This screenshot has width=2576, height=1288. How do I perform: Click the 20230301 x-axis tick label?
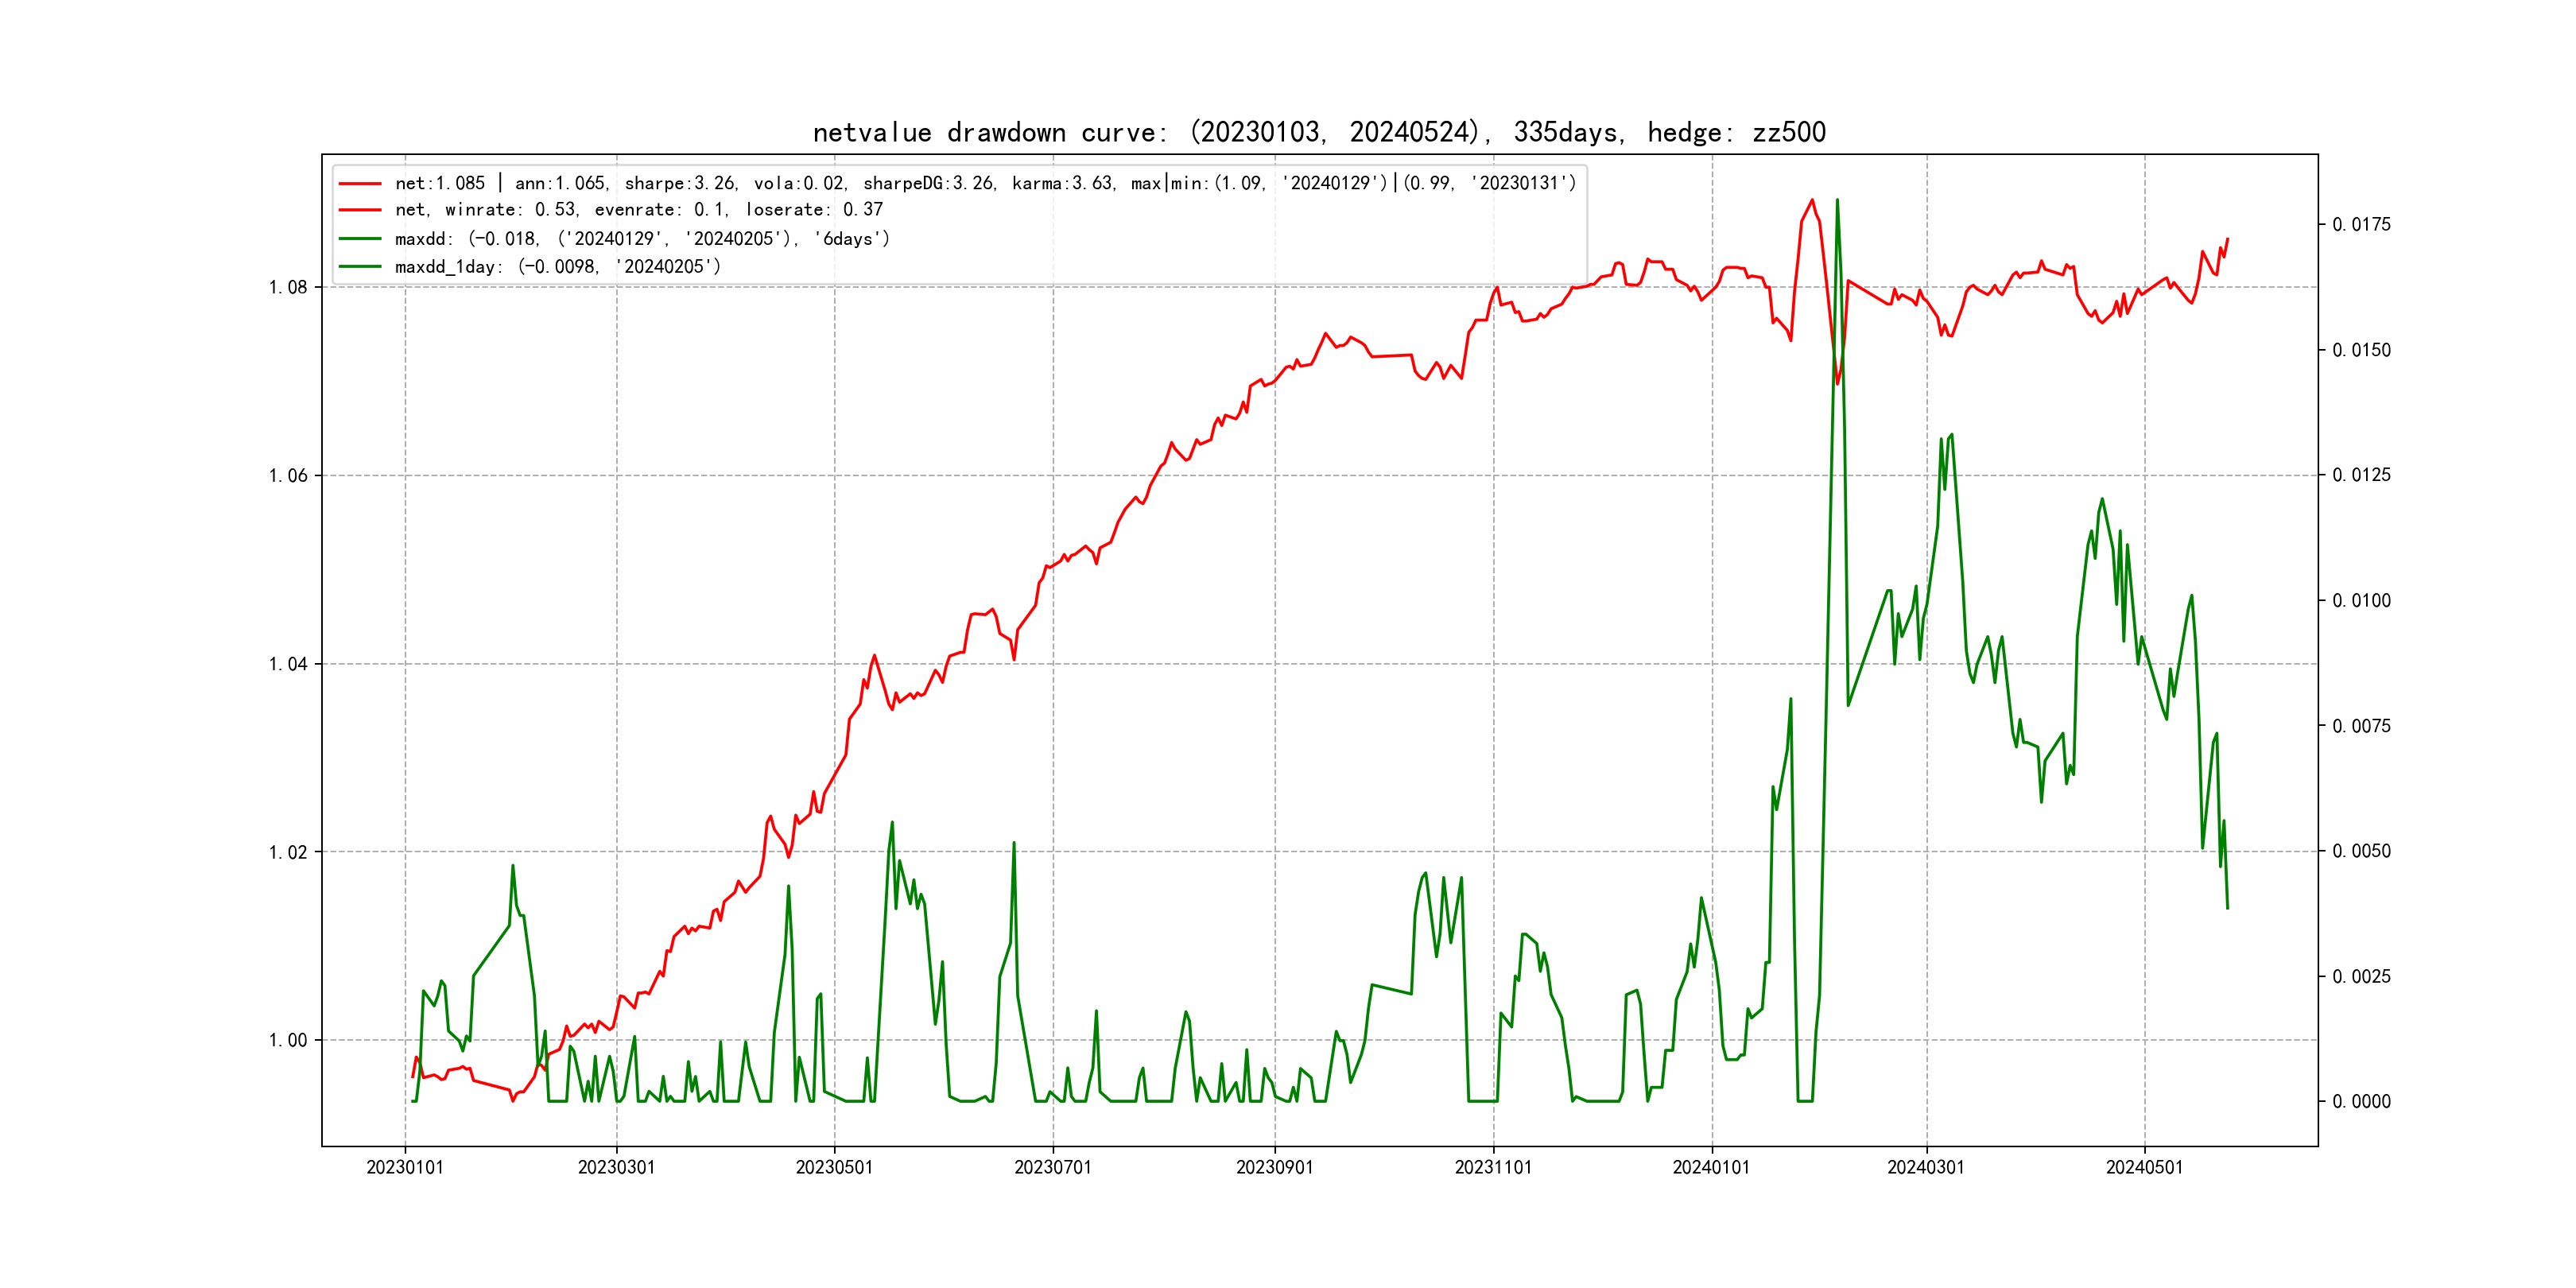click(x=616, y=1168)
